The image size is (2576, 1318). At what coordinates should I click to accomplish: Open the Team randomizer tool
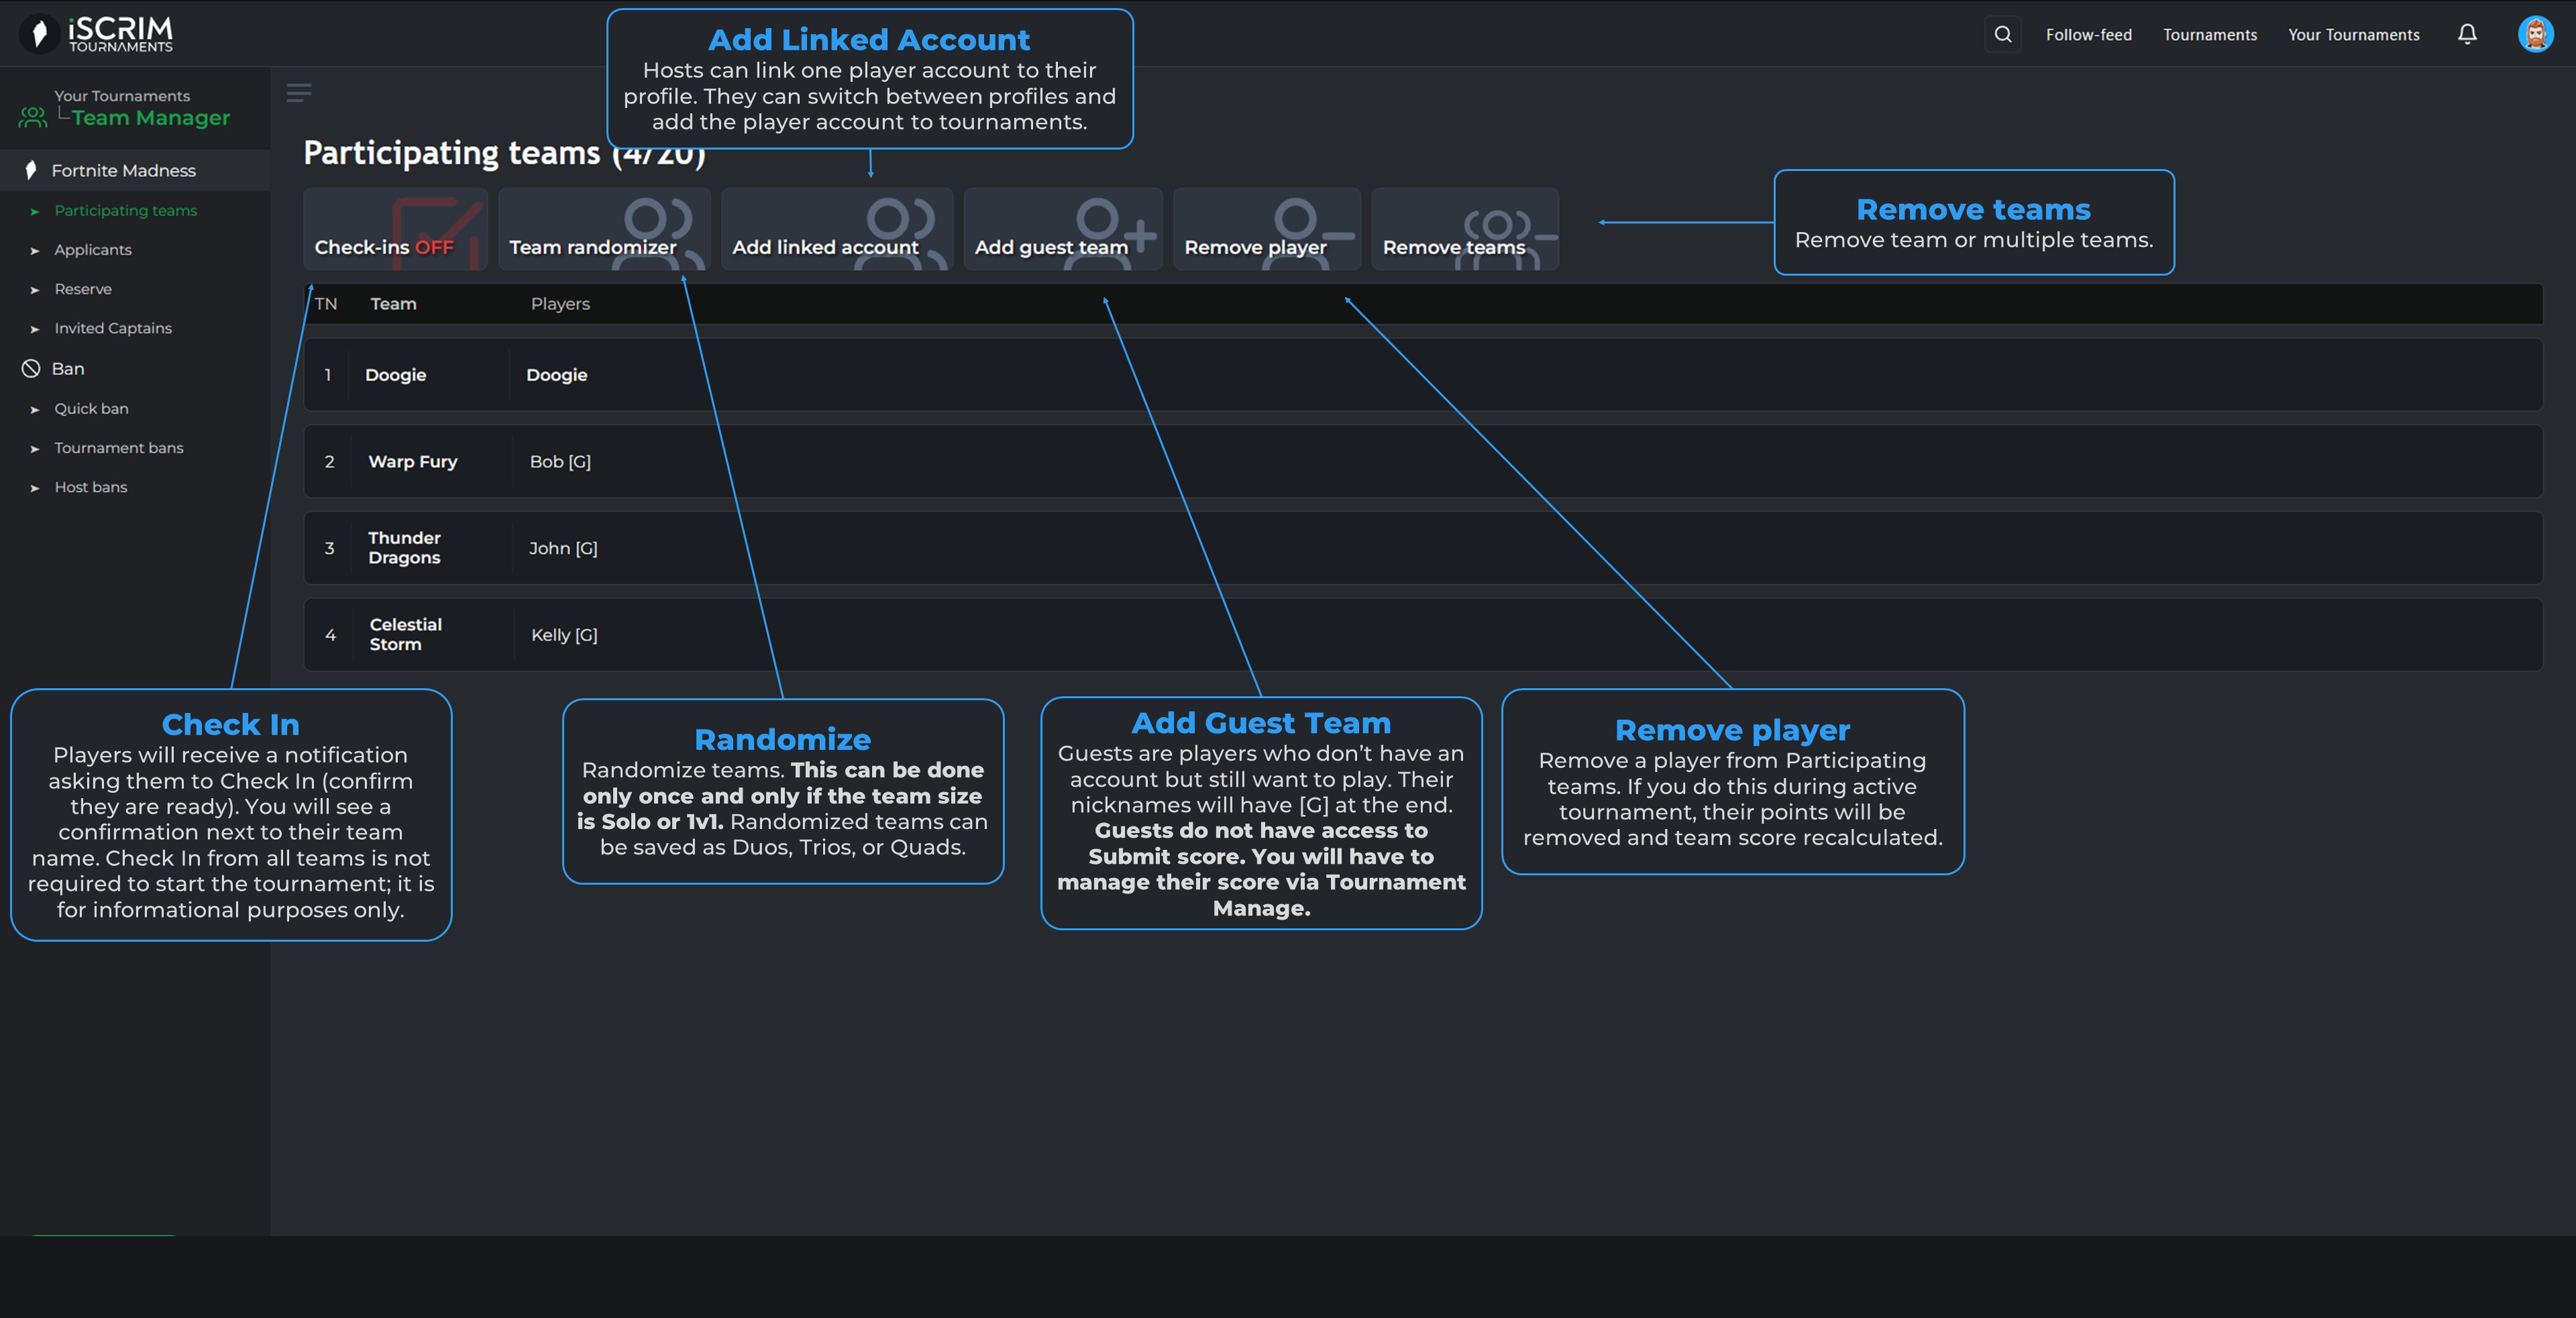click(x=603, y=230)
